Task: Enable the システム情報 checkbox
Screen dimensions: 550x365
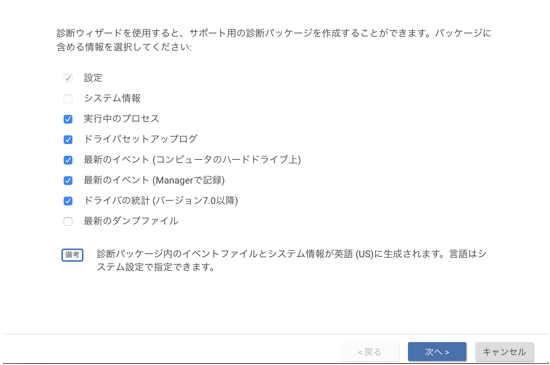Action: tap(68, 99)
